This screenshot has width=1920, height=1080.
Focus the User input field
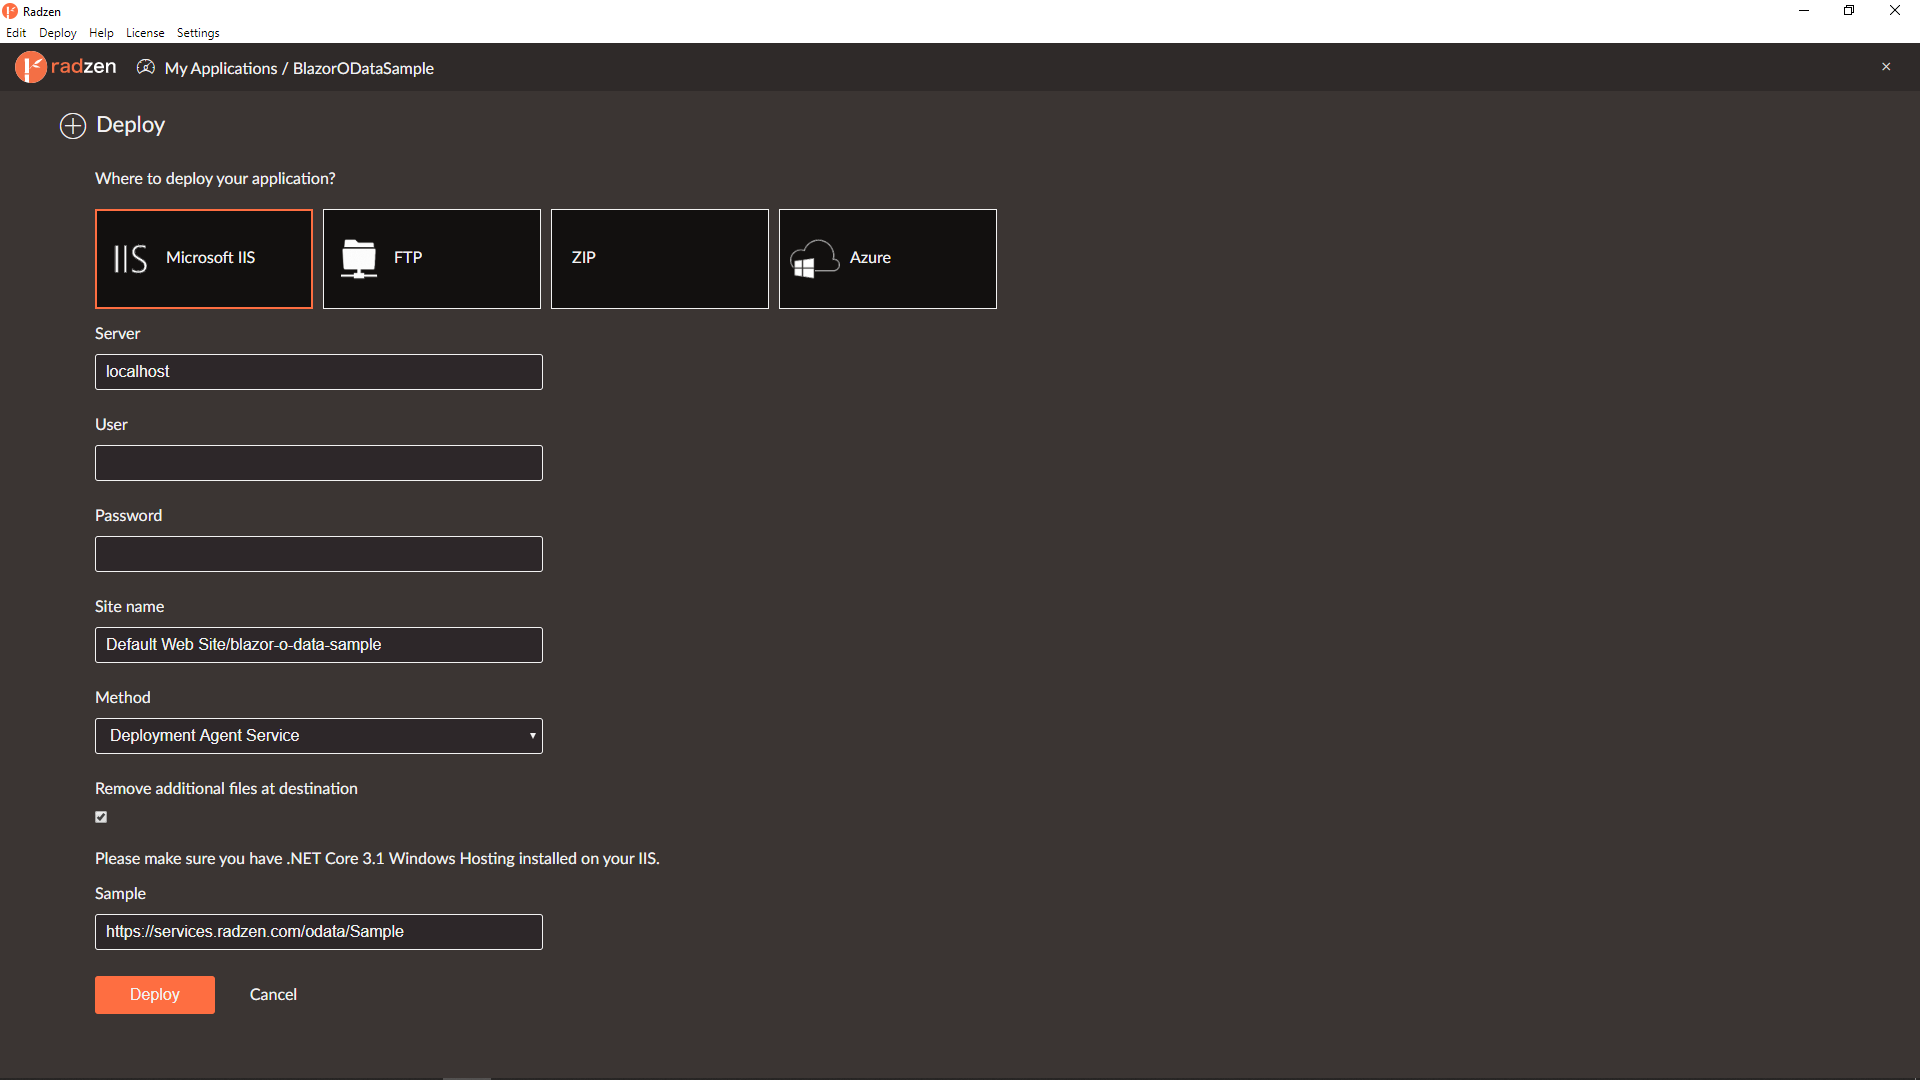coord(319,463)
